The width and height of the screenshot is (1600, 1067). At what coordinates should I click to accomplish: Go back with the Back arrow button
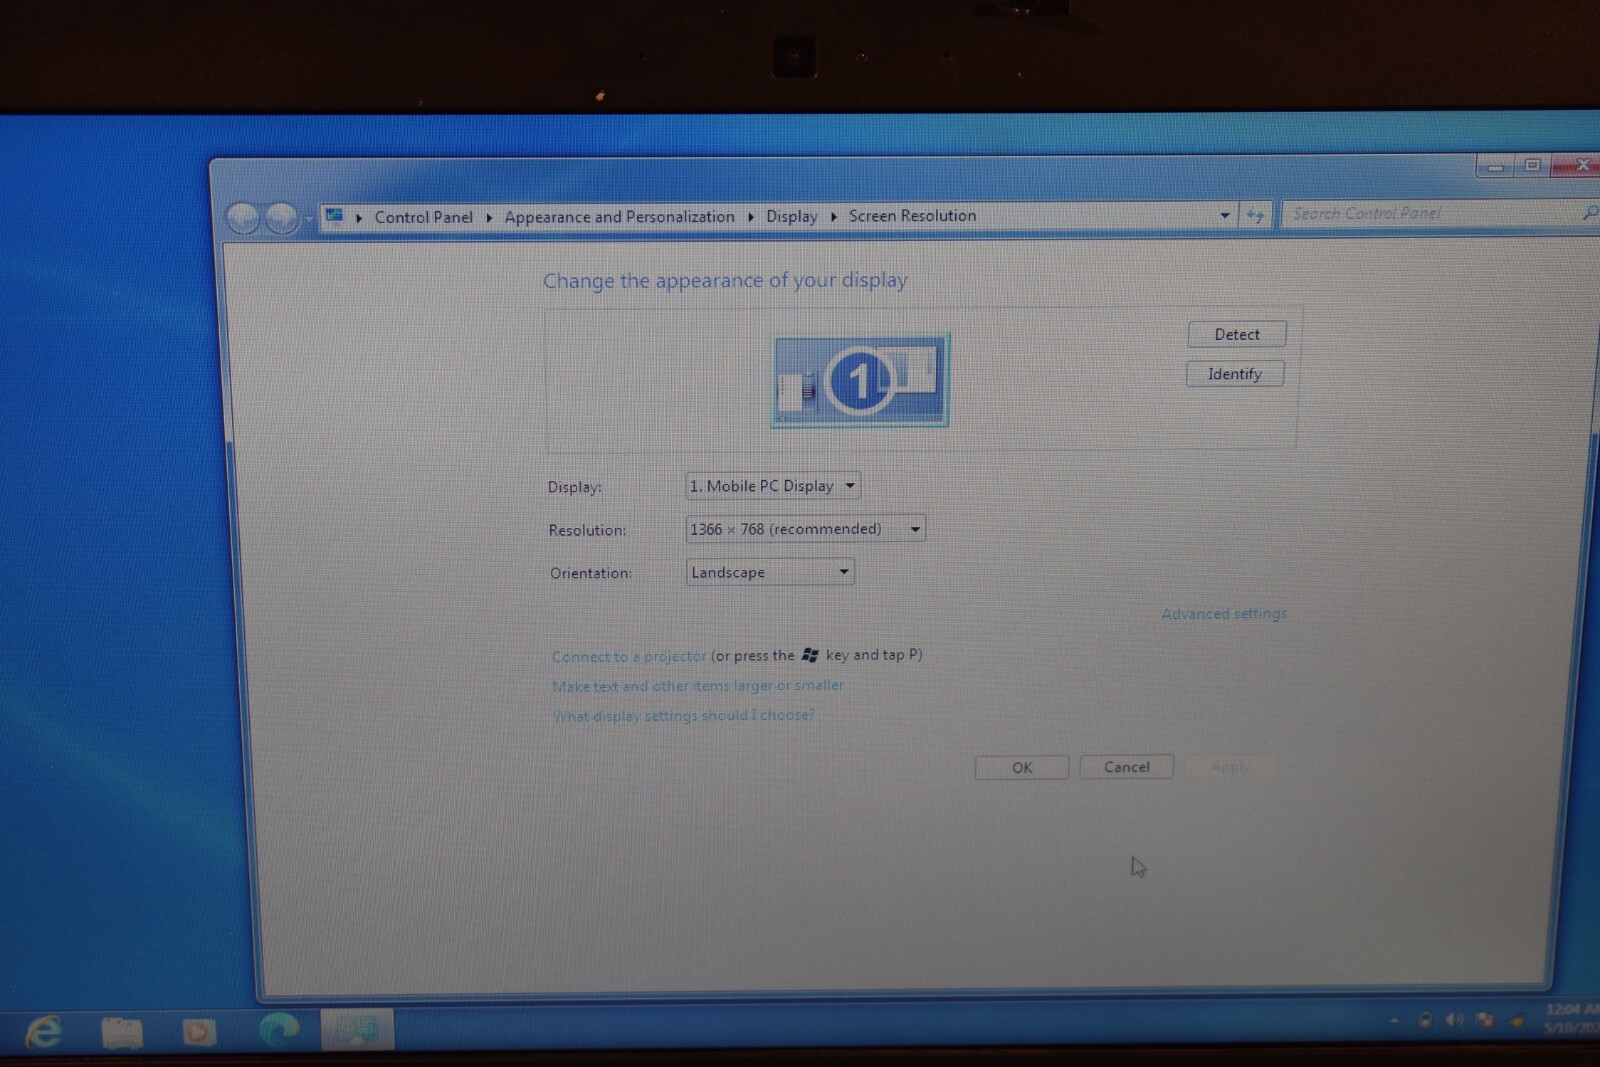tap(243, 217)
